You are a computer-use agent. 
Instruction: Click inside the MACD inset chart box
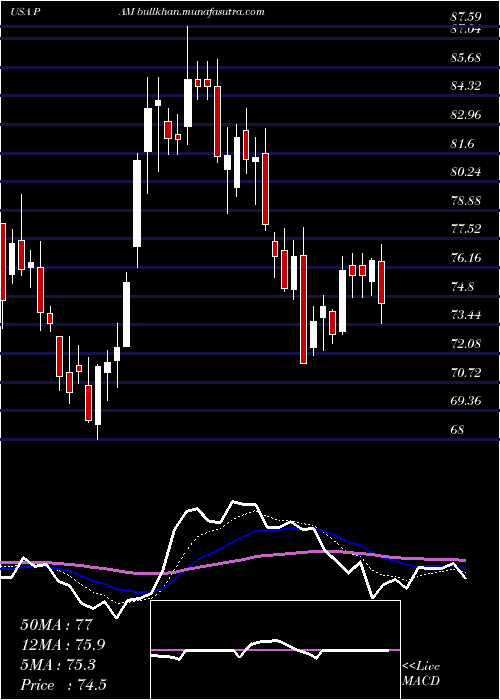275,650
